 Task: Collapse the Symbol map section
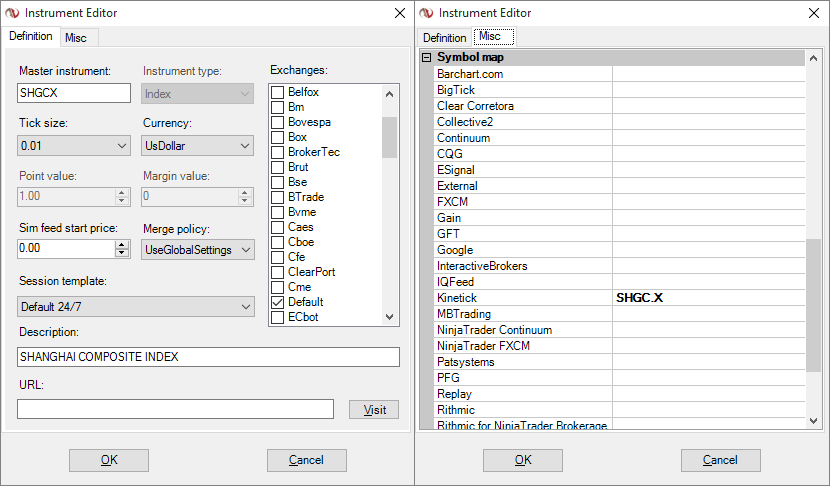(427, 58)
